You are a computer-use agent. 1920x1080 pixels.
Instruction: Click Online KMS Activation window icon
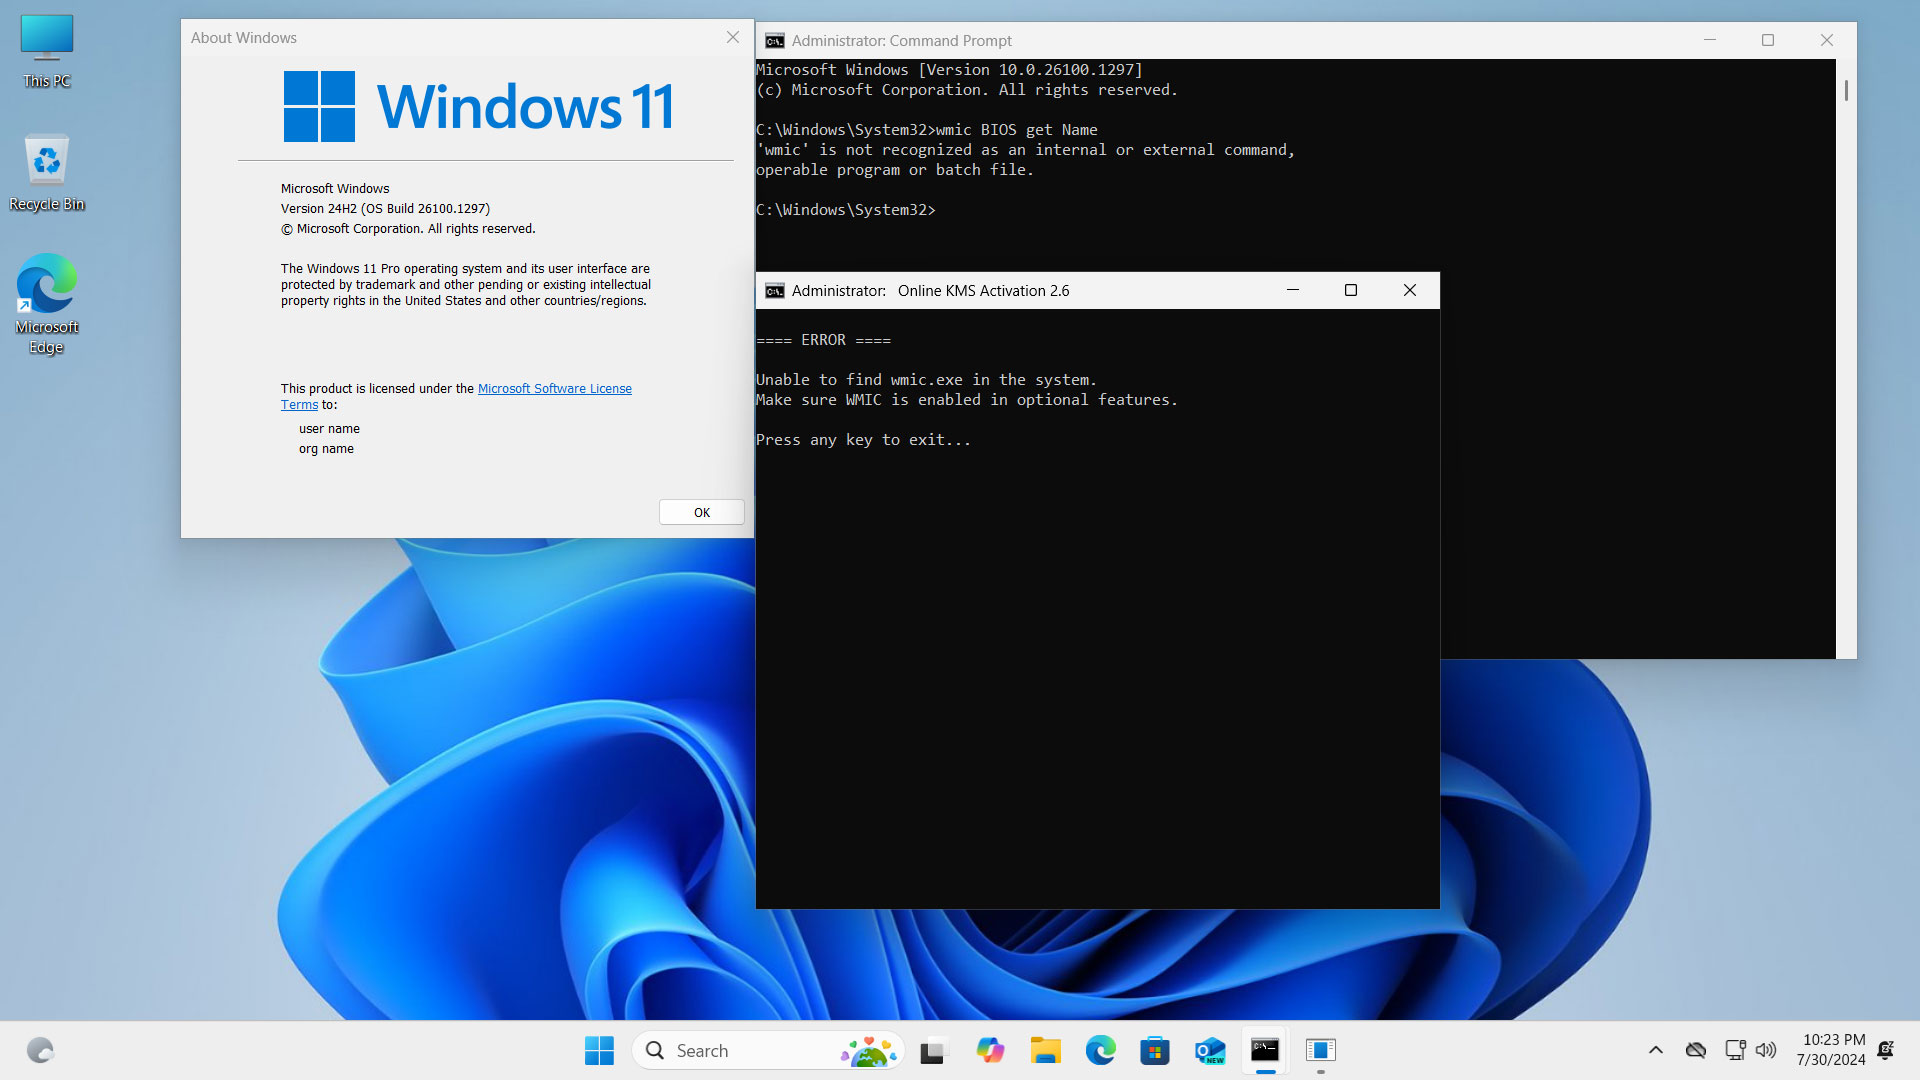pos(775,291)
